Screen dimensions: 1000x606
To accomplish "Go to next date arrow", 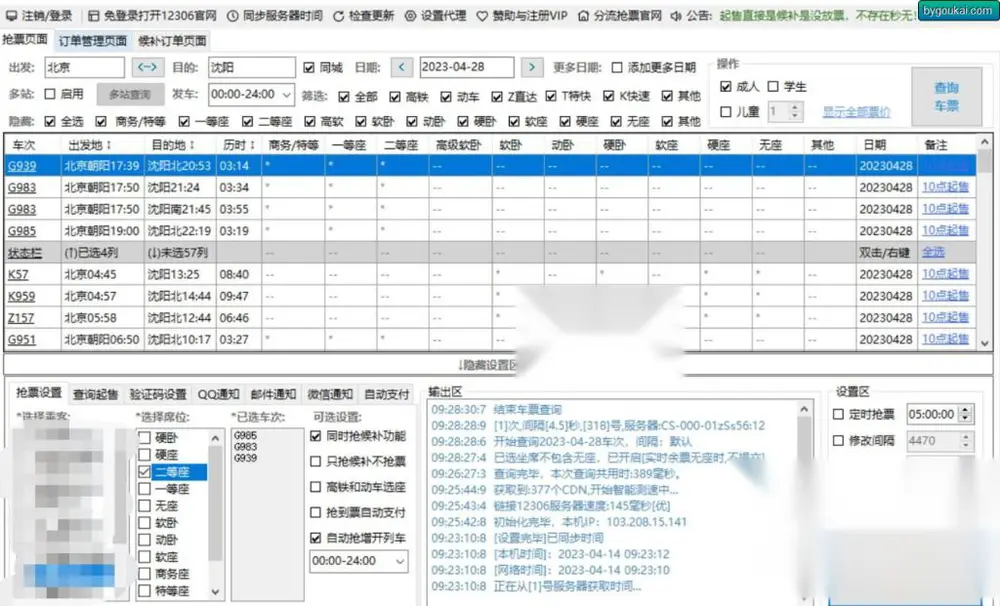I will (532, 67).
